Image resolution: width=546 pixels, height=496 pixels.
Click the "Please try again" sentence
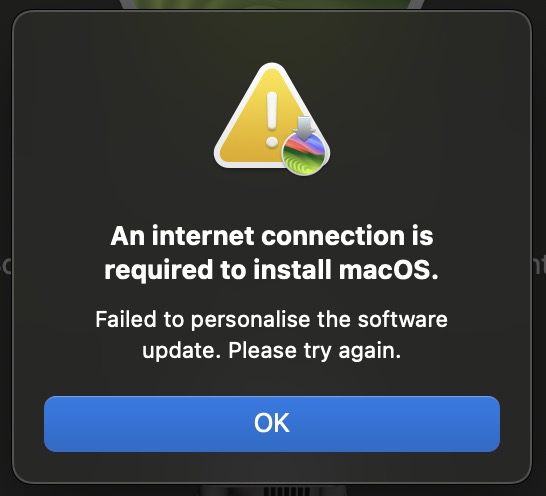(315, 351)
